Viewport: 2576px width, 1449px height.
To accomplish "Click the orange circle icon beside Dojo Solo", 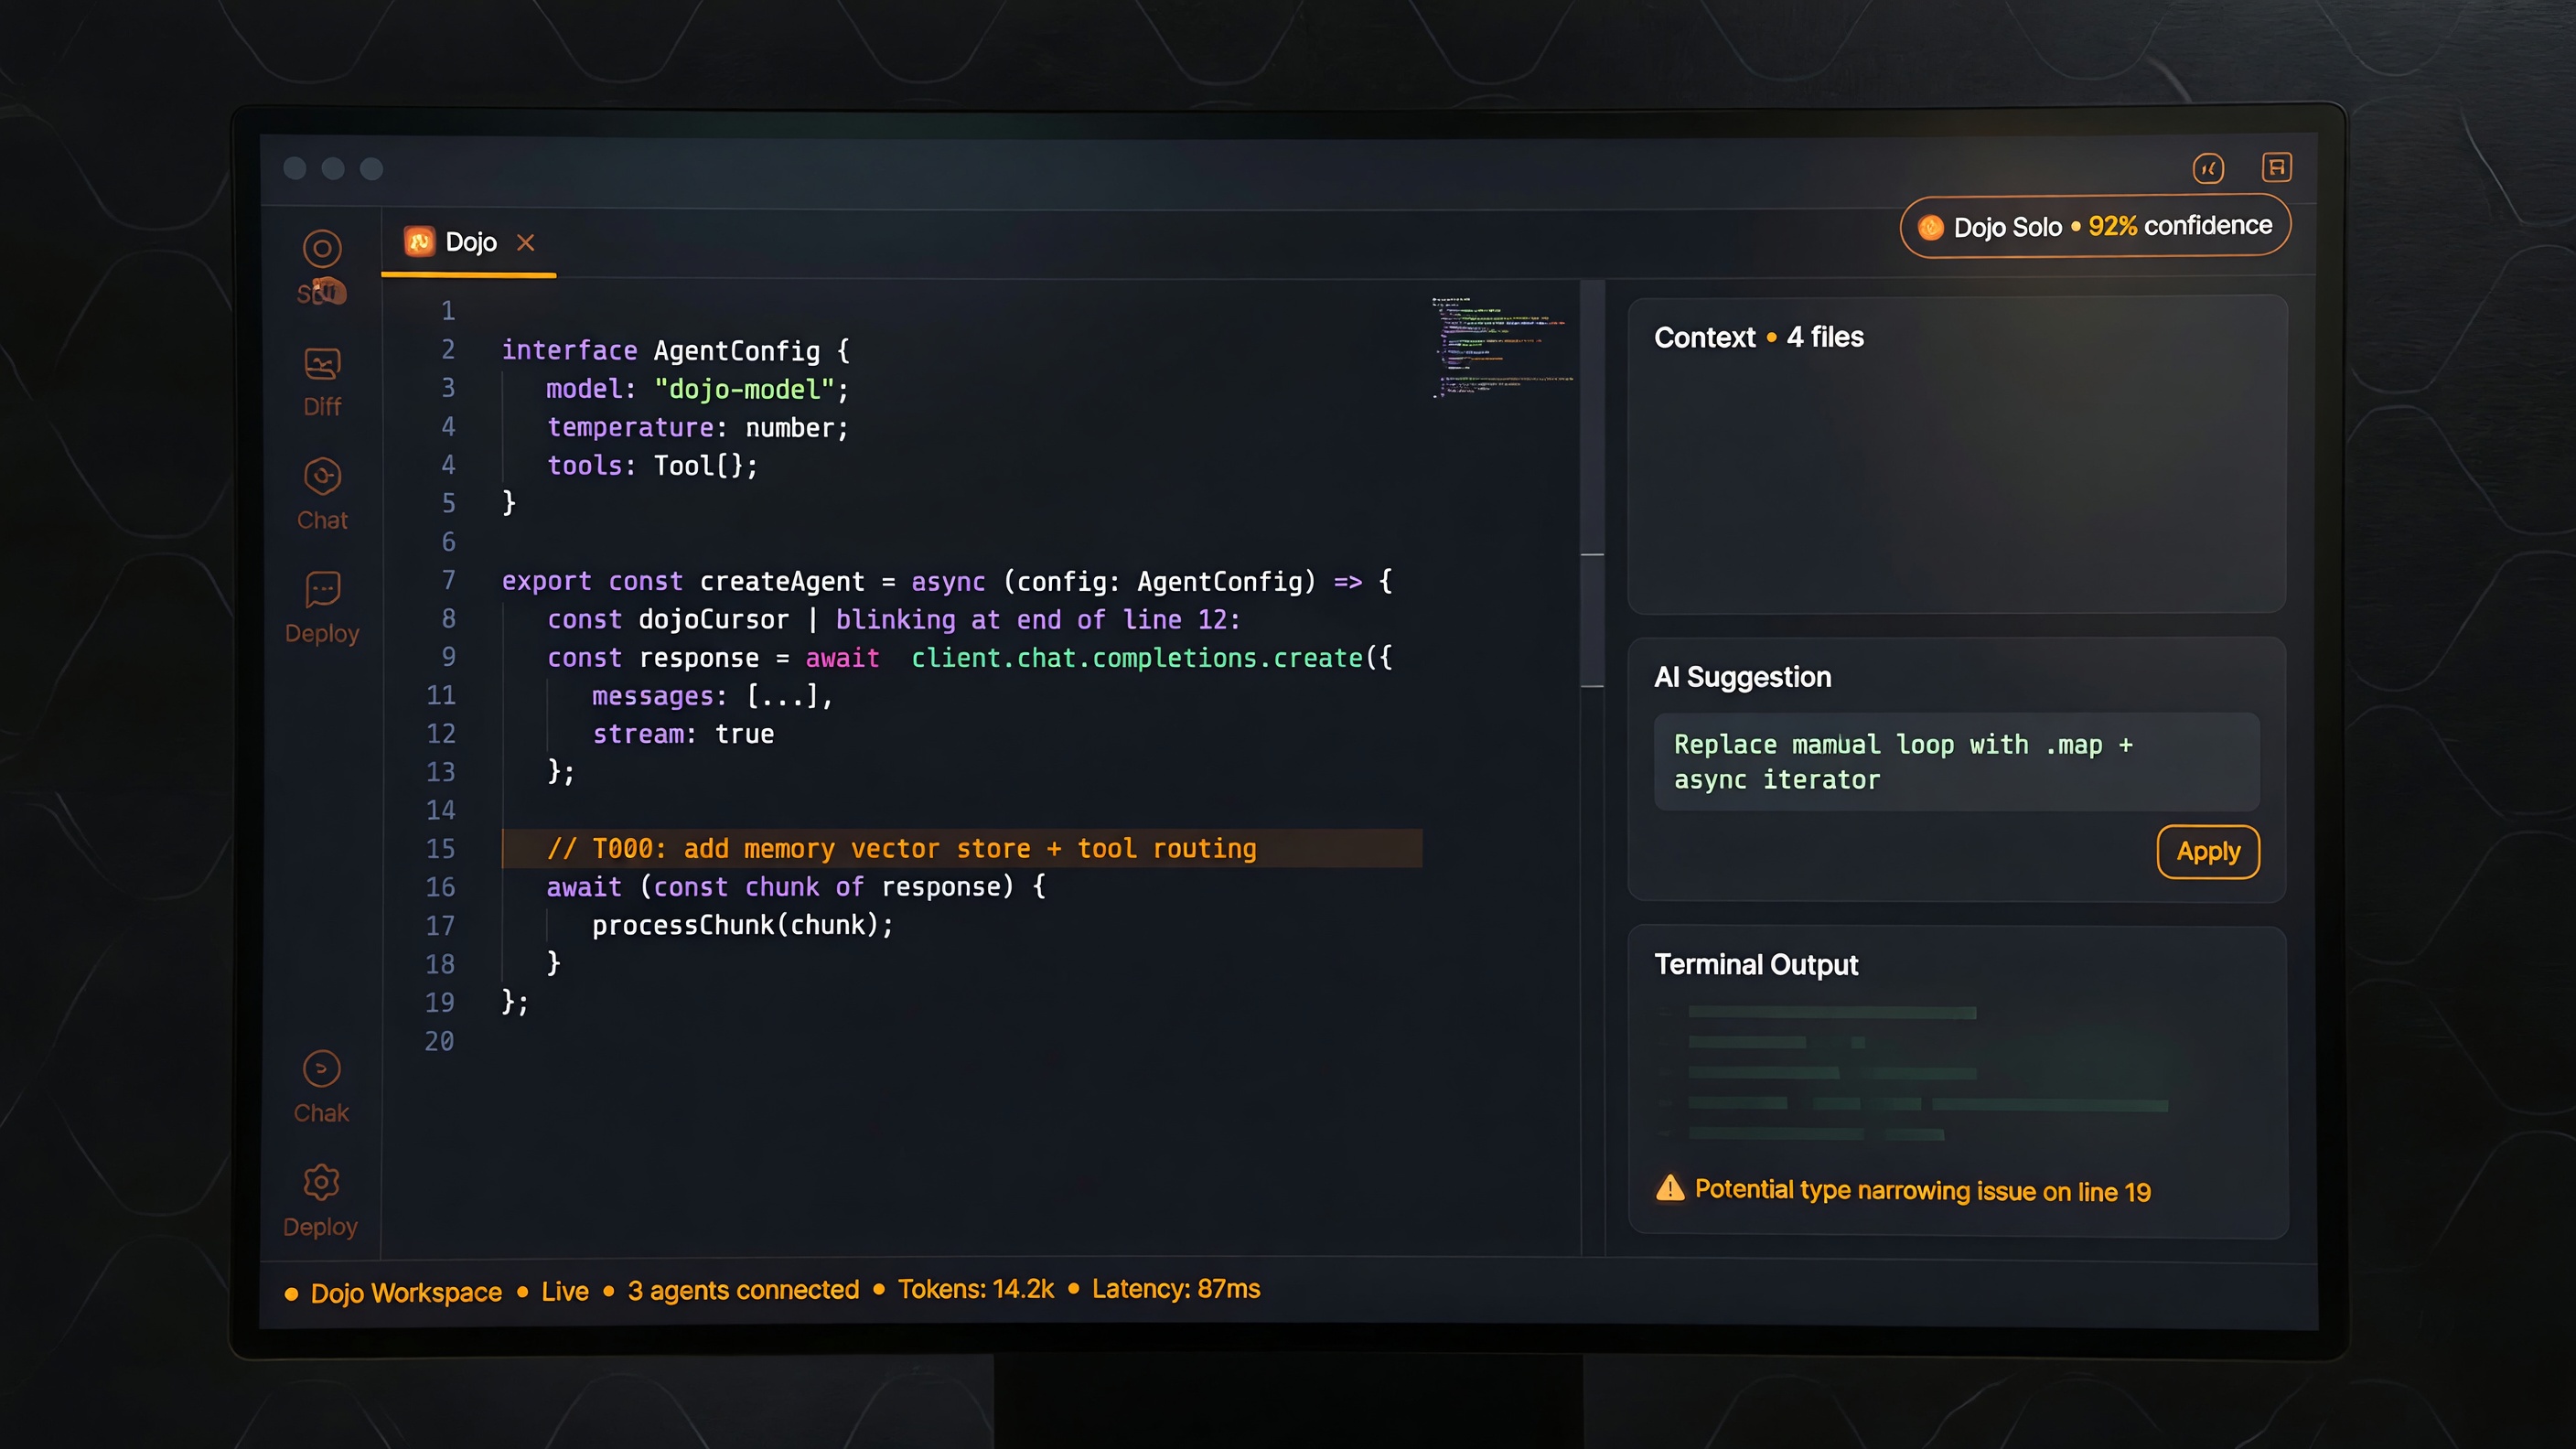I will point(1930,228).
